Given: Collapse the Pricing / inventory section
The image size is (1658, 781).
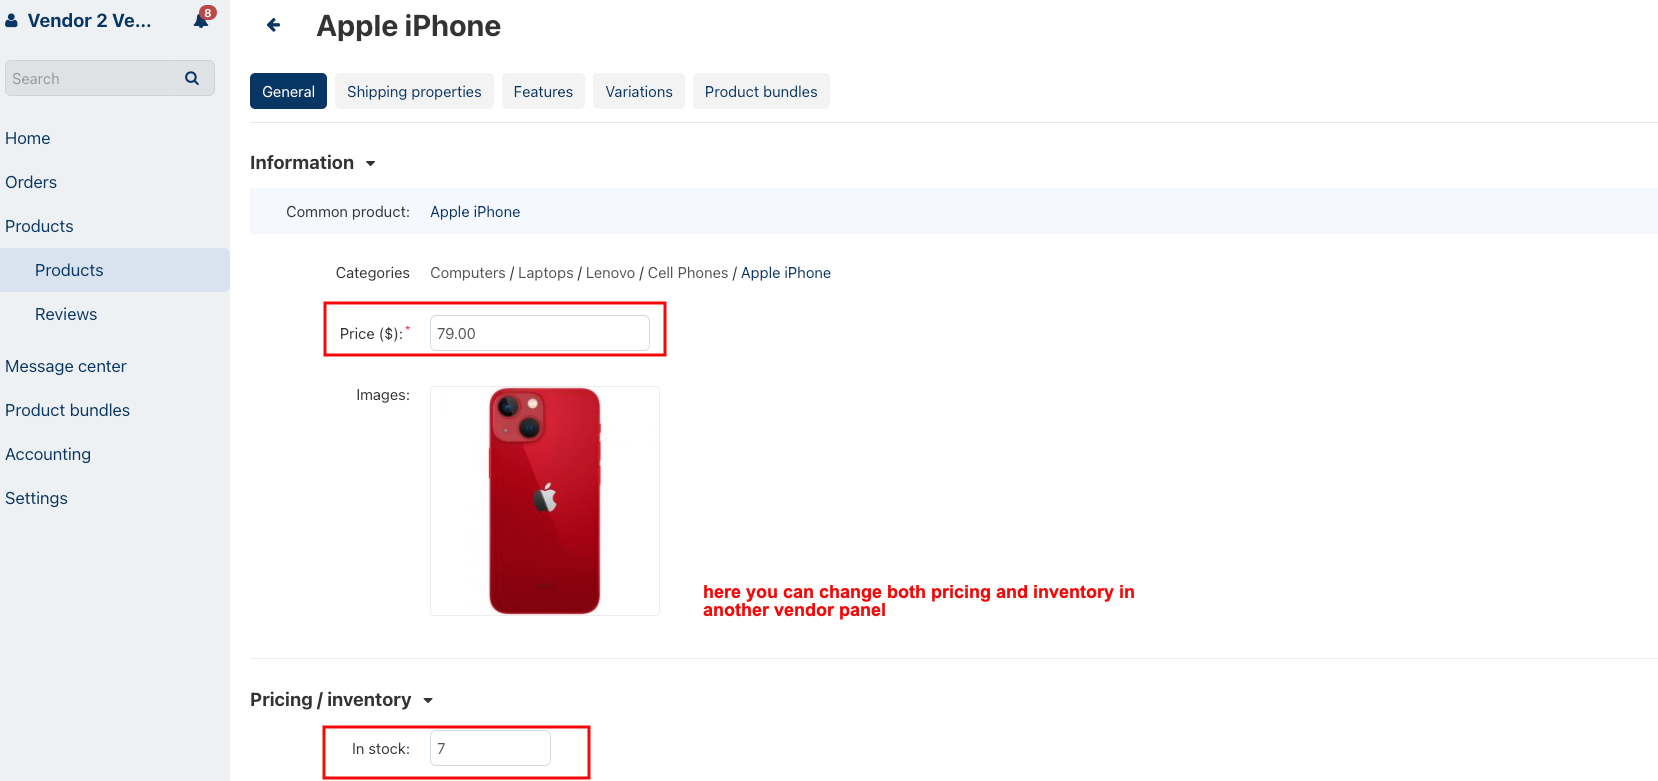Looking at the screenshot, I should pos(428,700).
